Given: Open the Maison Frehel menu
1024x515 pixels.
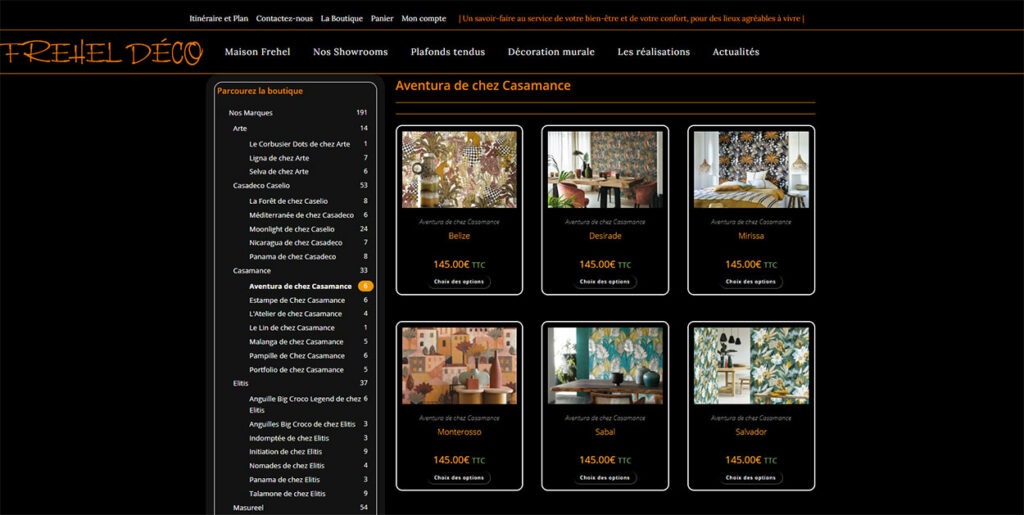Looking at the screenshot, I should (257, 52).
